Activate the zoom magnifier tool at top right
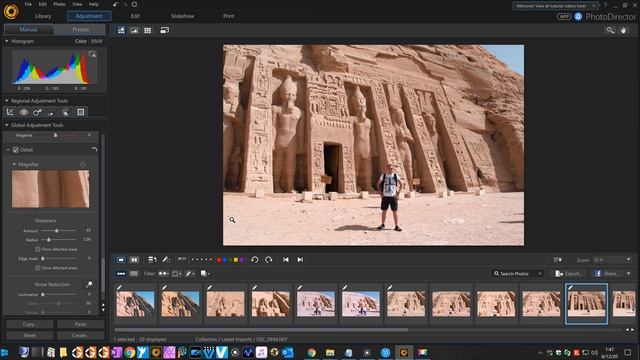The width and height of the screenshot is (640, 360). [610, 30]
